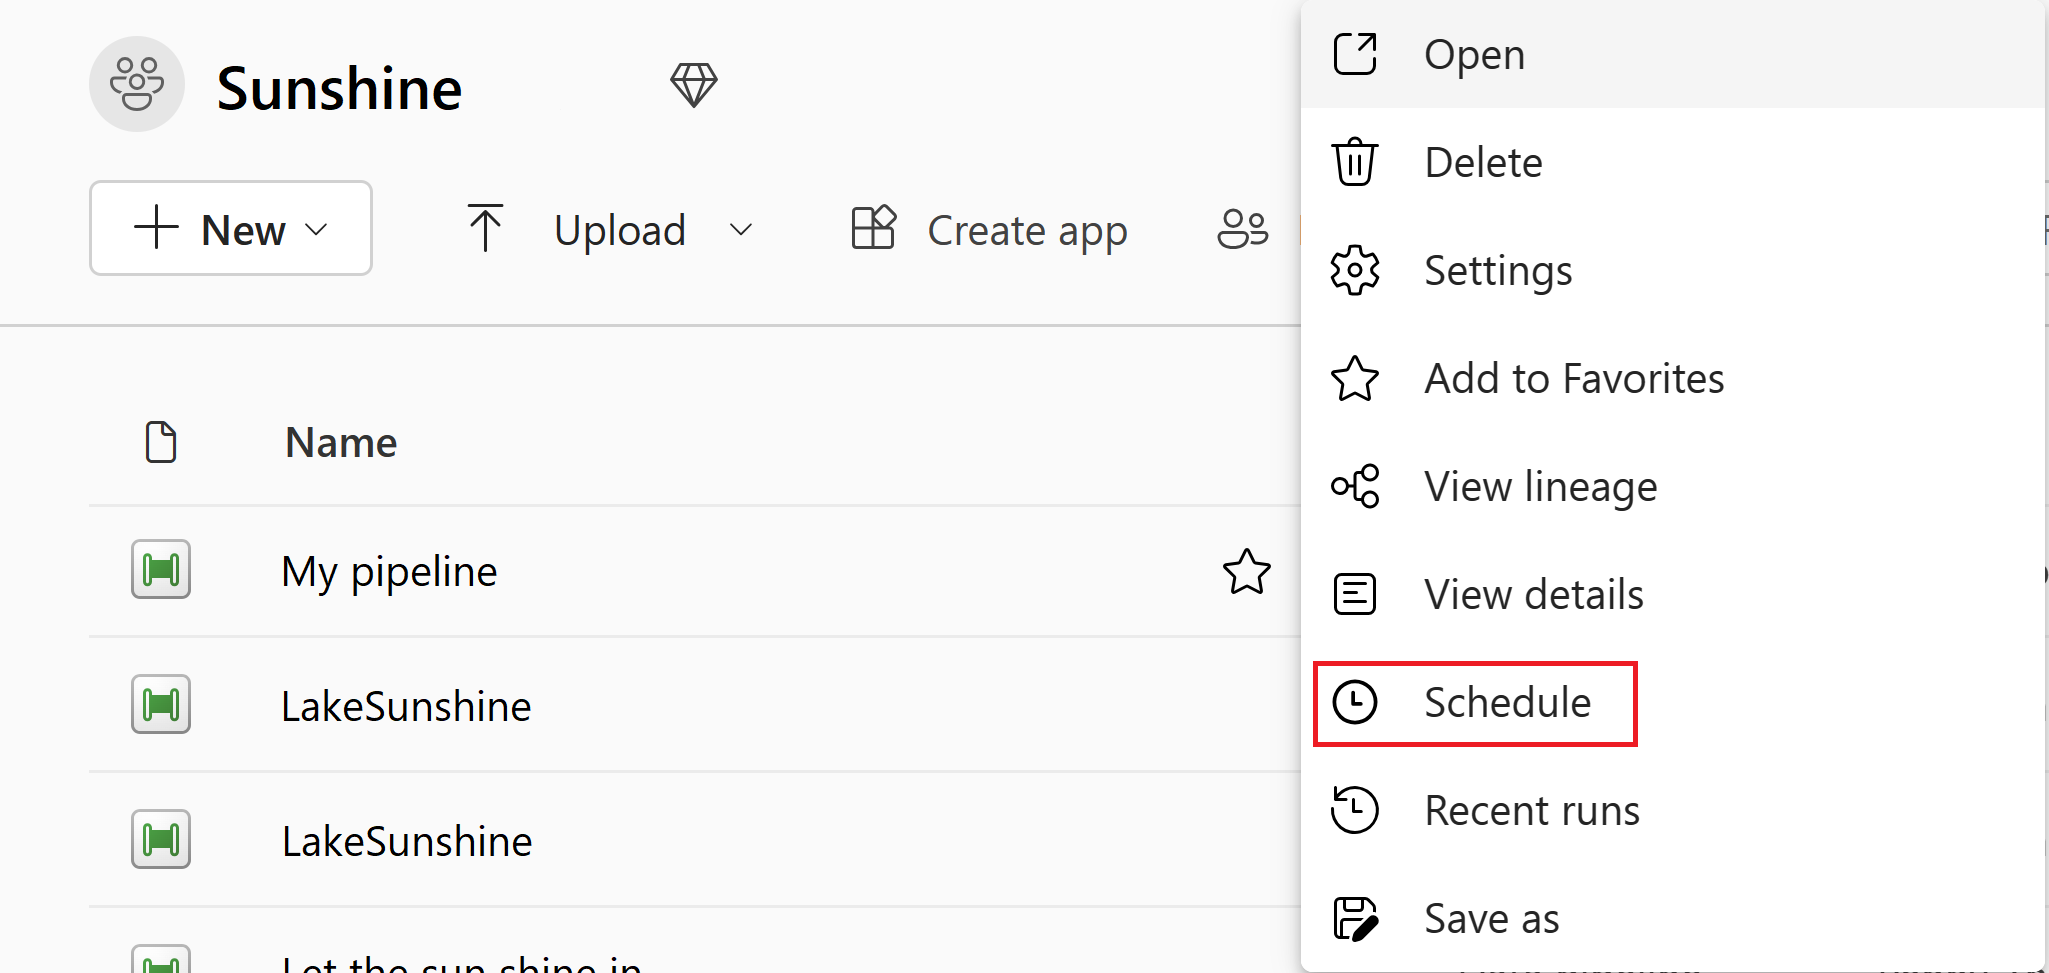Add the item to Favorites
This screenshot has width=2049, height=973.
(x=1574, y=378)
